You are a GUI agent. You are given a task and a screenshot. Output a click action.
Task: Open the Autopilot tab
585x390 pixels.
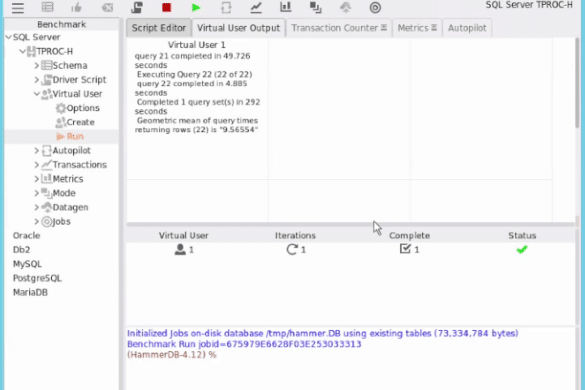(x=467, y=28)
